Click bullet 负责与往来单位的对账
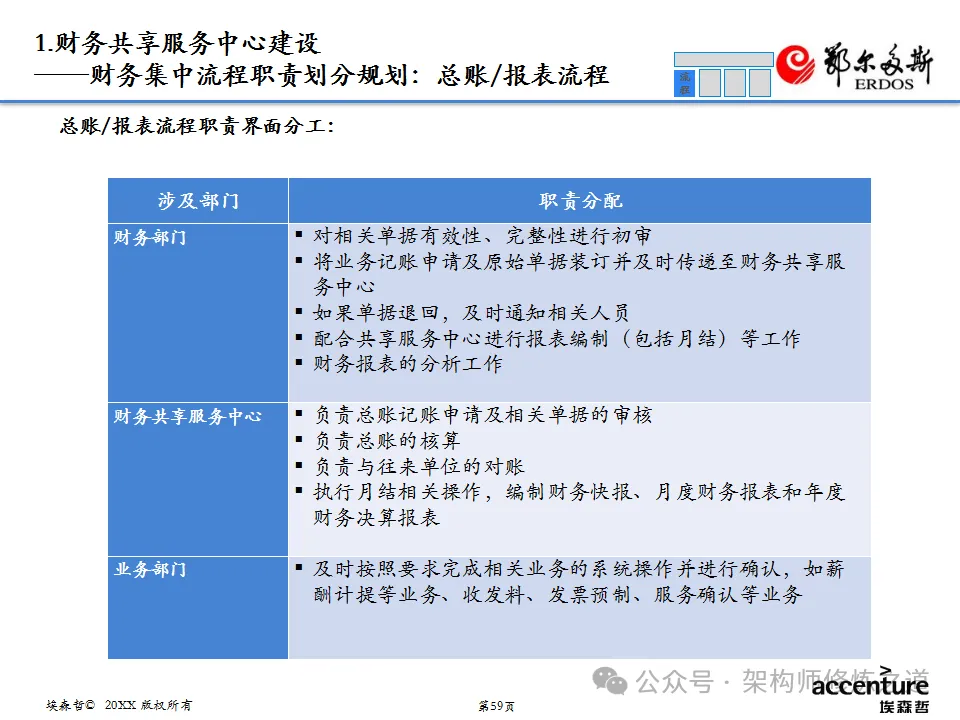This screenshot has height=720, width=960. (419, 467)
